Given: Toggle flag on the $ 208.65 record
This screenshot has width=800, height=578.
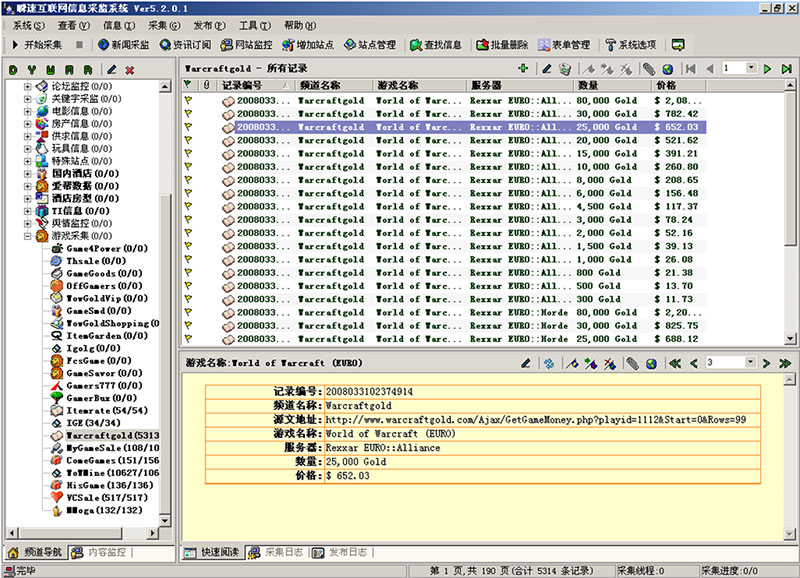Looking at the screenshot, I should [188, 180].
